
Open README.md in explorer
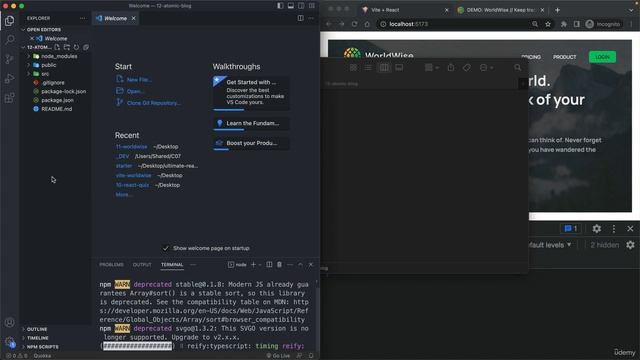point(56,109)
